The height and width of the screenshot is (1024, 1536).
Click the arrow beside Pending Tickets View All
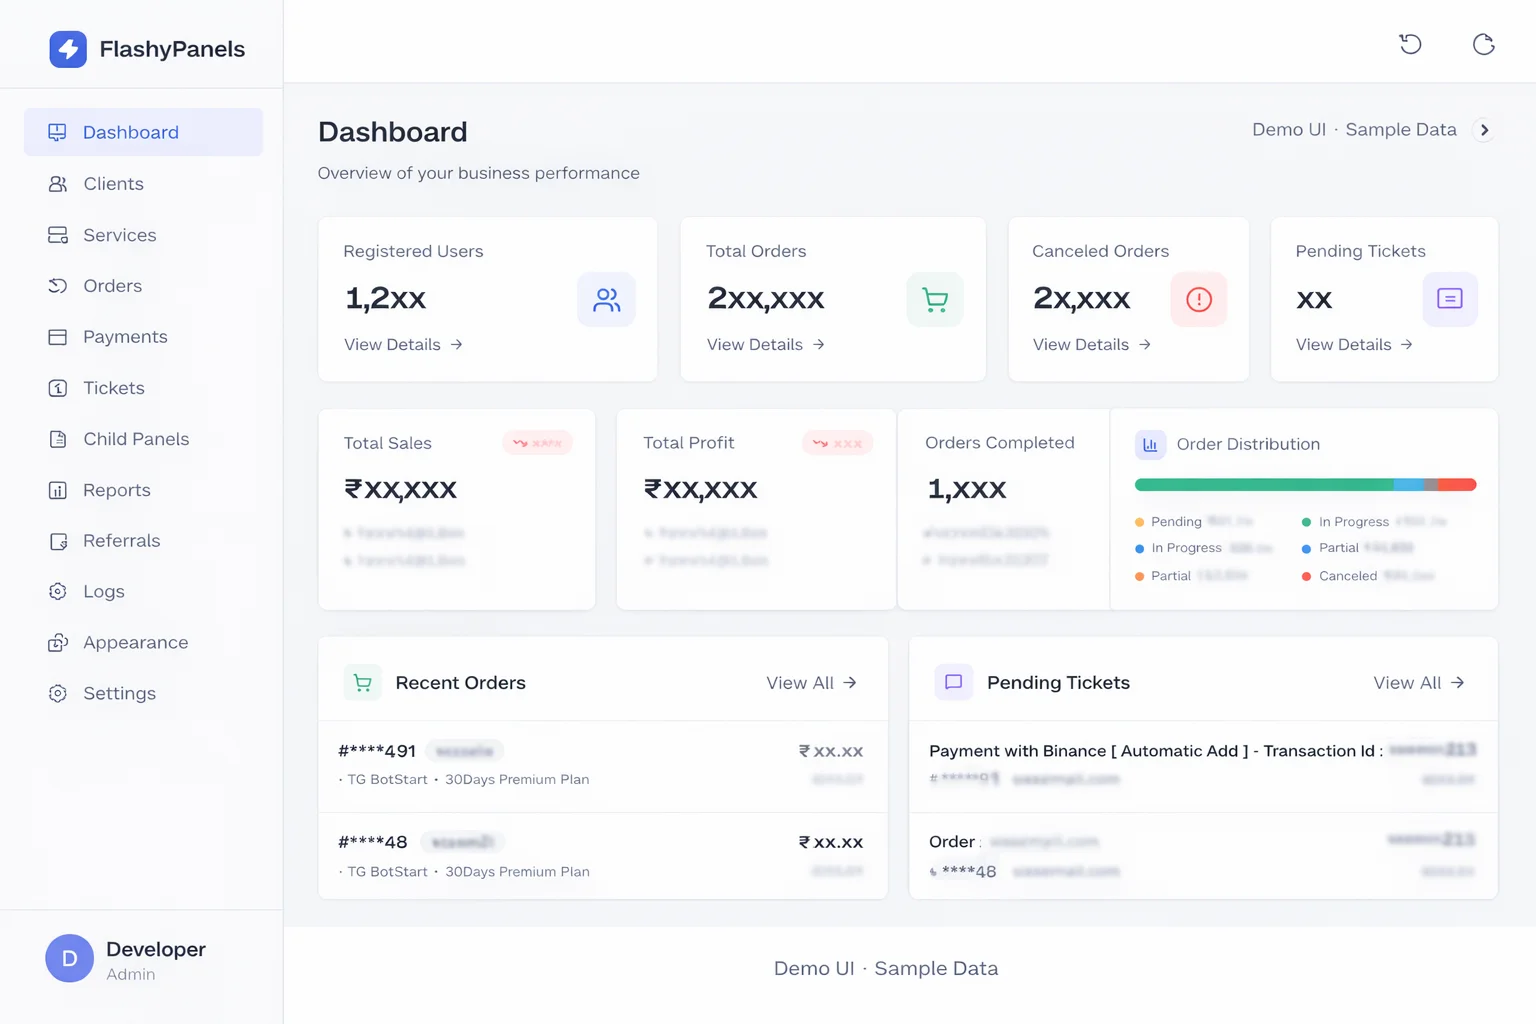pos(1457,683)
